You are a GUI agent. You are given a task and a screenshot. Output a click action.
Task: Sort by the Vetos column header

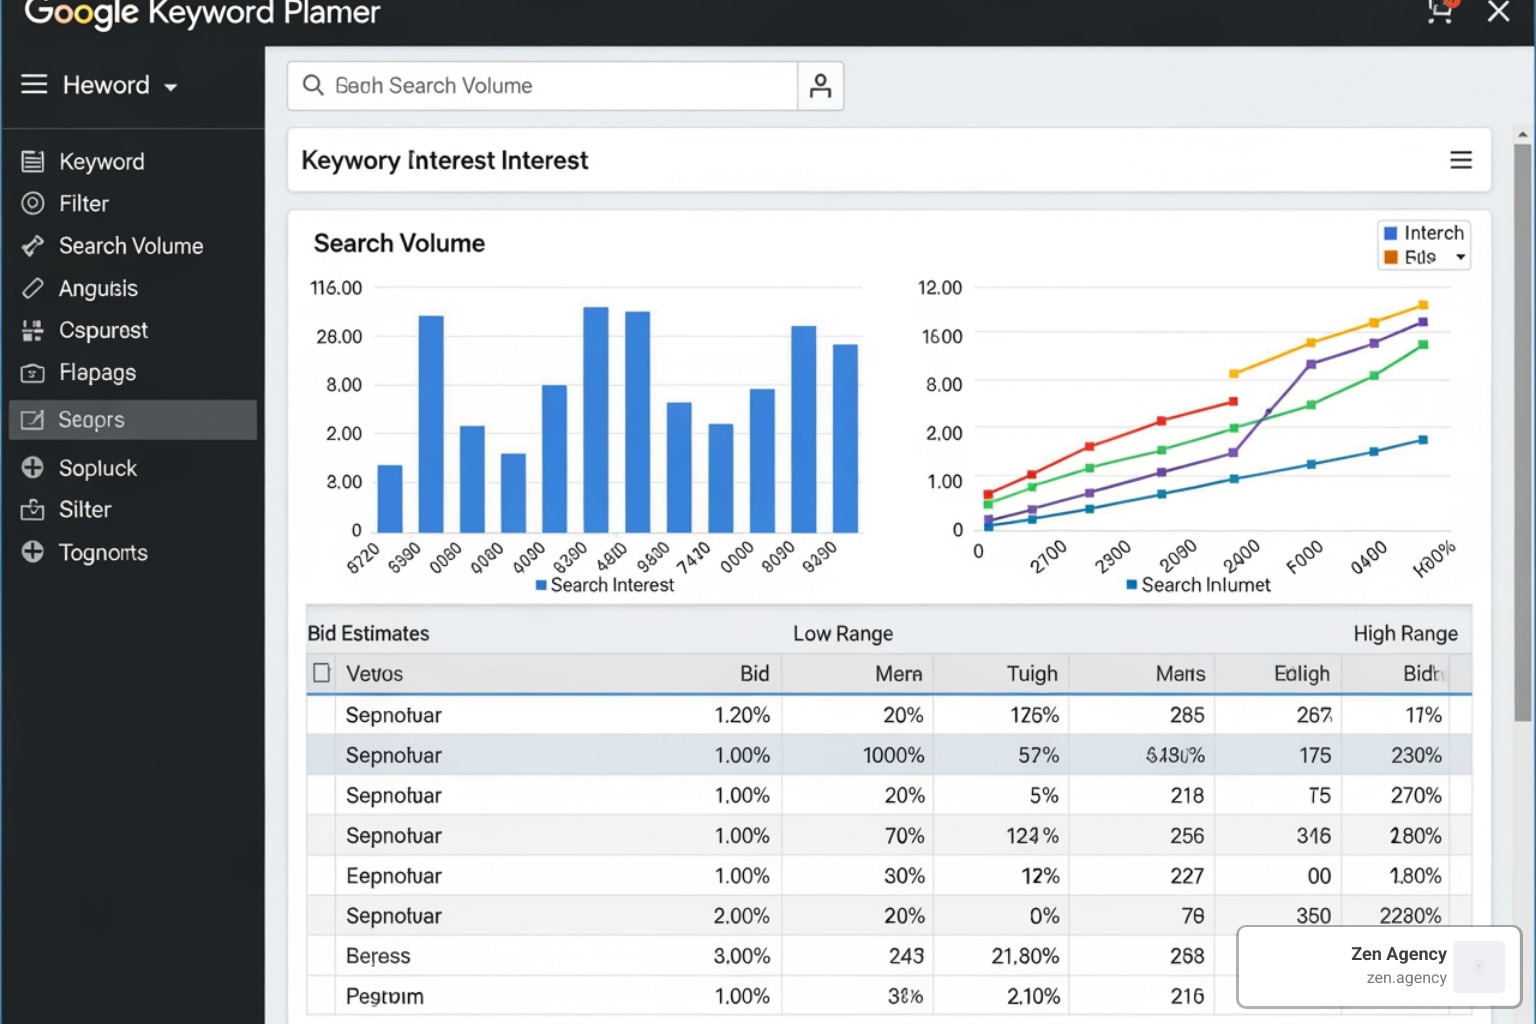click(375, 674)
